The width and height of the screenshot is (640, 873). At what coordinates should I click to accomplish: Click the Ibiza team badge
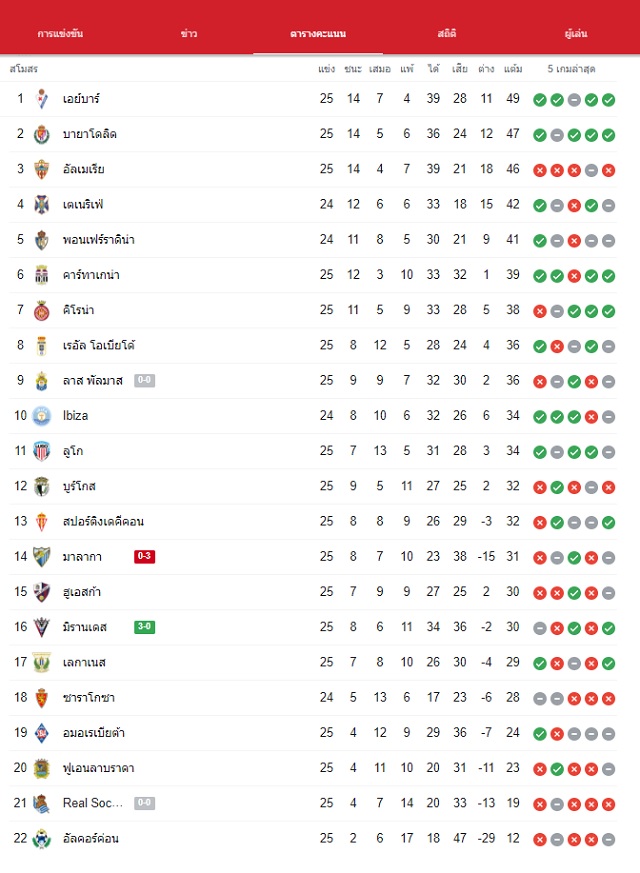pos(42,416)
